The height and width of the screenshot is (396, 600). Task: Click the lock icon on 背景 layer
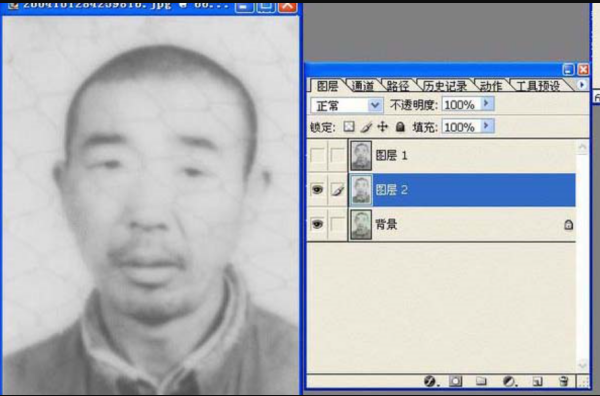pyautogui.click(x=568, y=225)
